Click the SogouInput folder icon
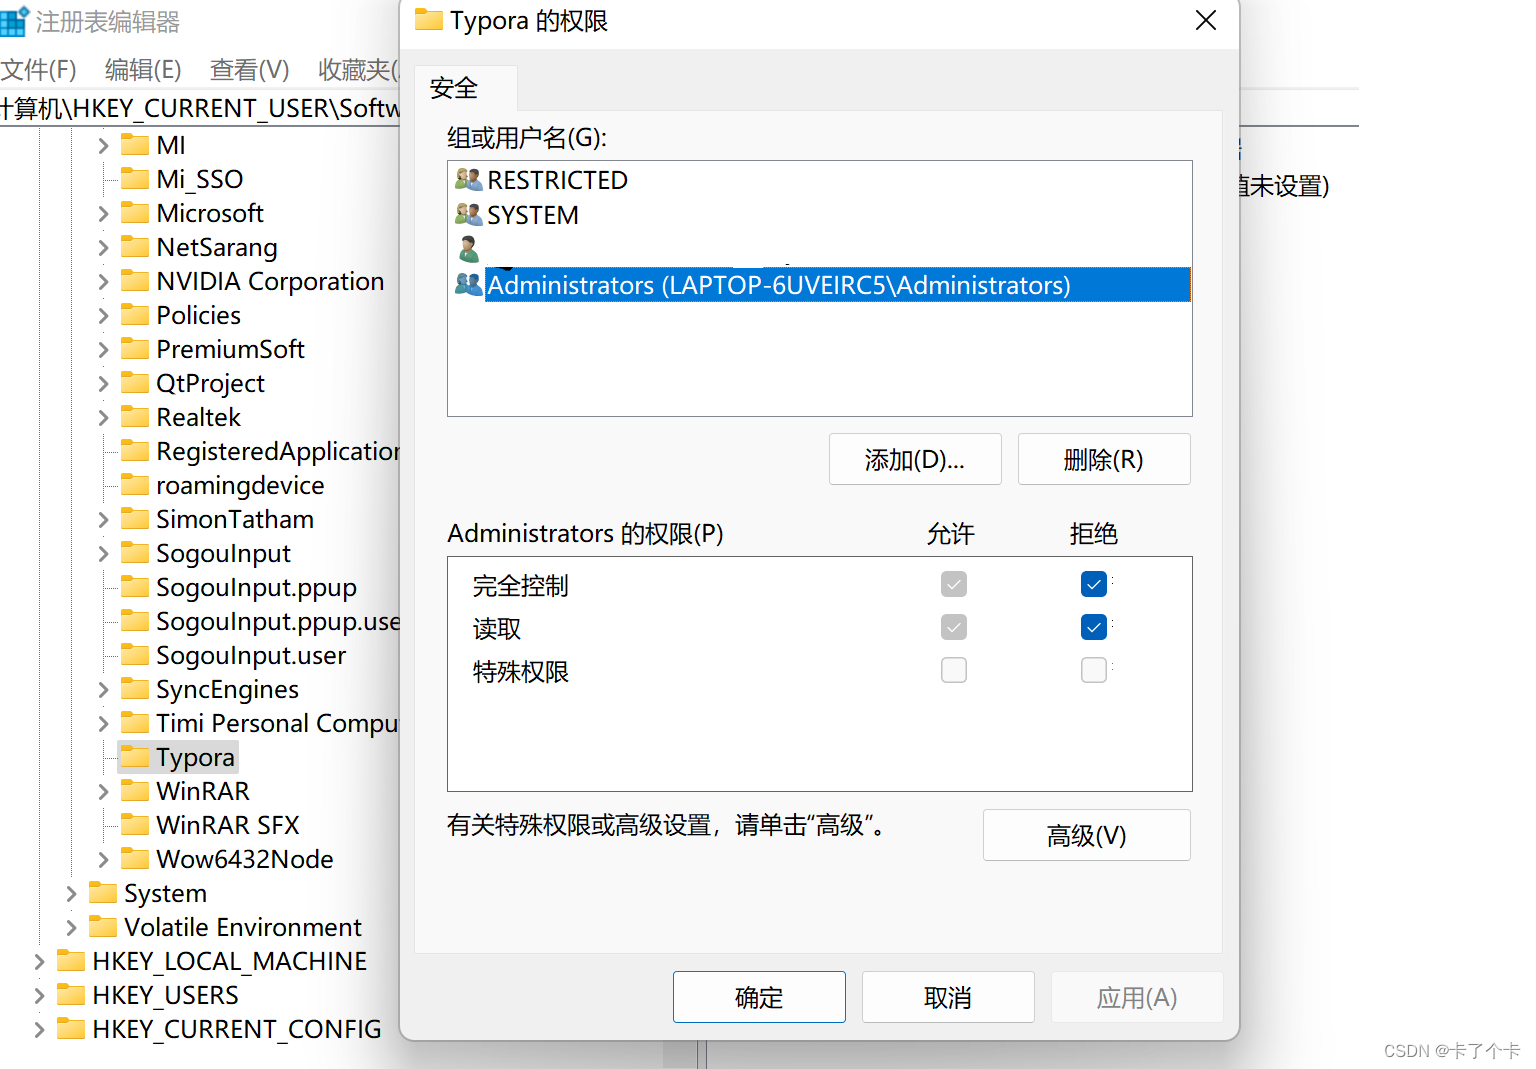 tap(135, 553)
